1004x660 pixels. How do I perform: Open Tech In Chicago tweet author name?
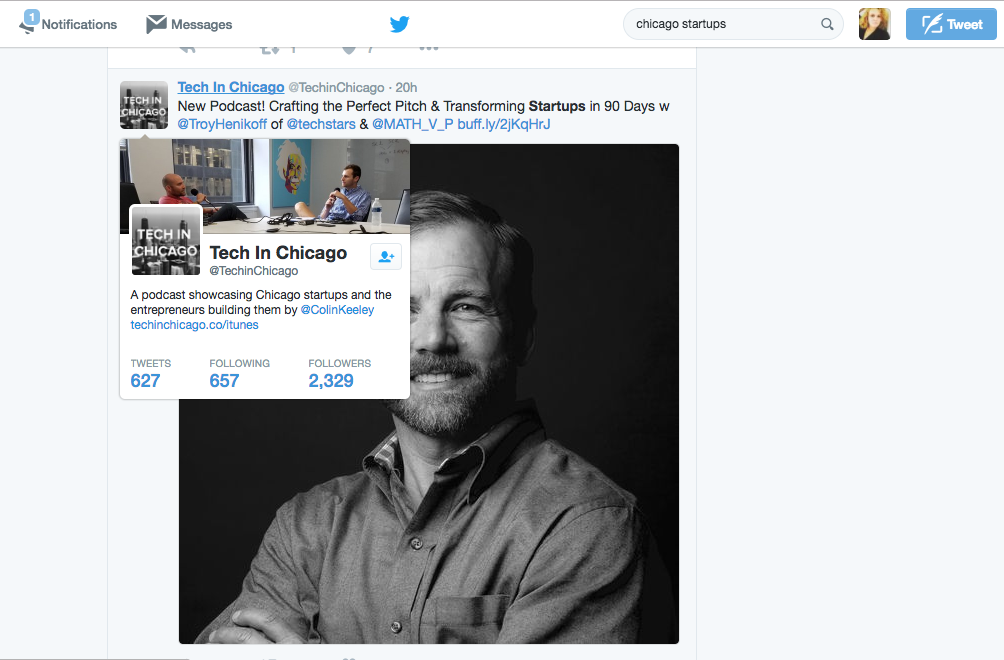[231, 87]
